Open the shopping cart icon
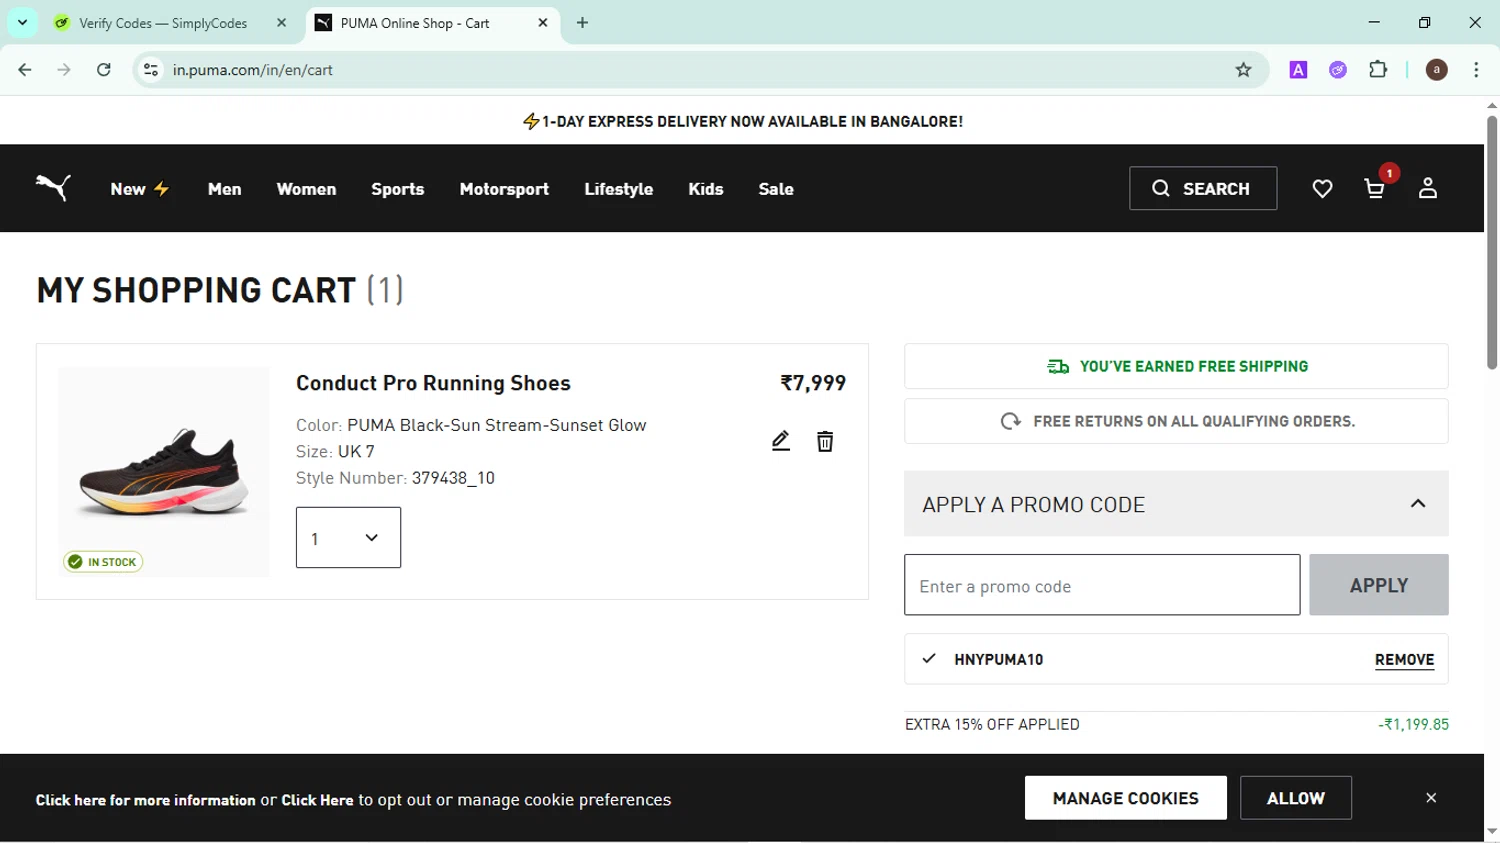Screen dimensions: 1500x843 click(1375, 189)
